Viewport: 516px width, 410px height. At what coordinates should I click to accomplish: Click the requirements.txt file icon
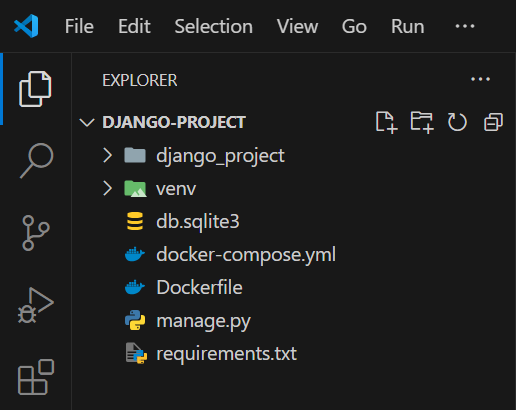(136, 353)
